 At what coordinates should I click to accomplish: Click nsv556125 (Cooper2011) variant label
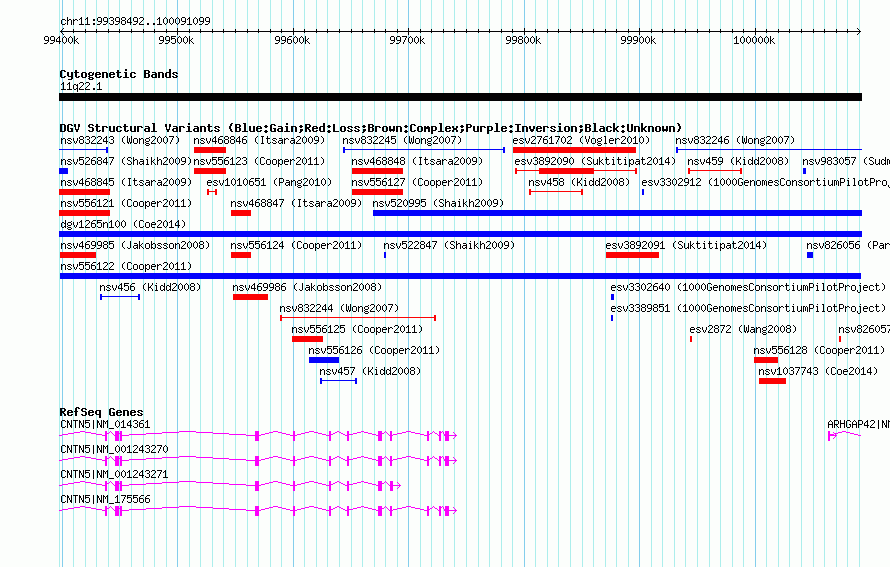[357, 329]
